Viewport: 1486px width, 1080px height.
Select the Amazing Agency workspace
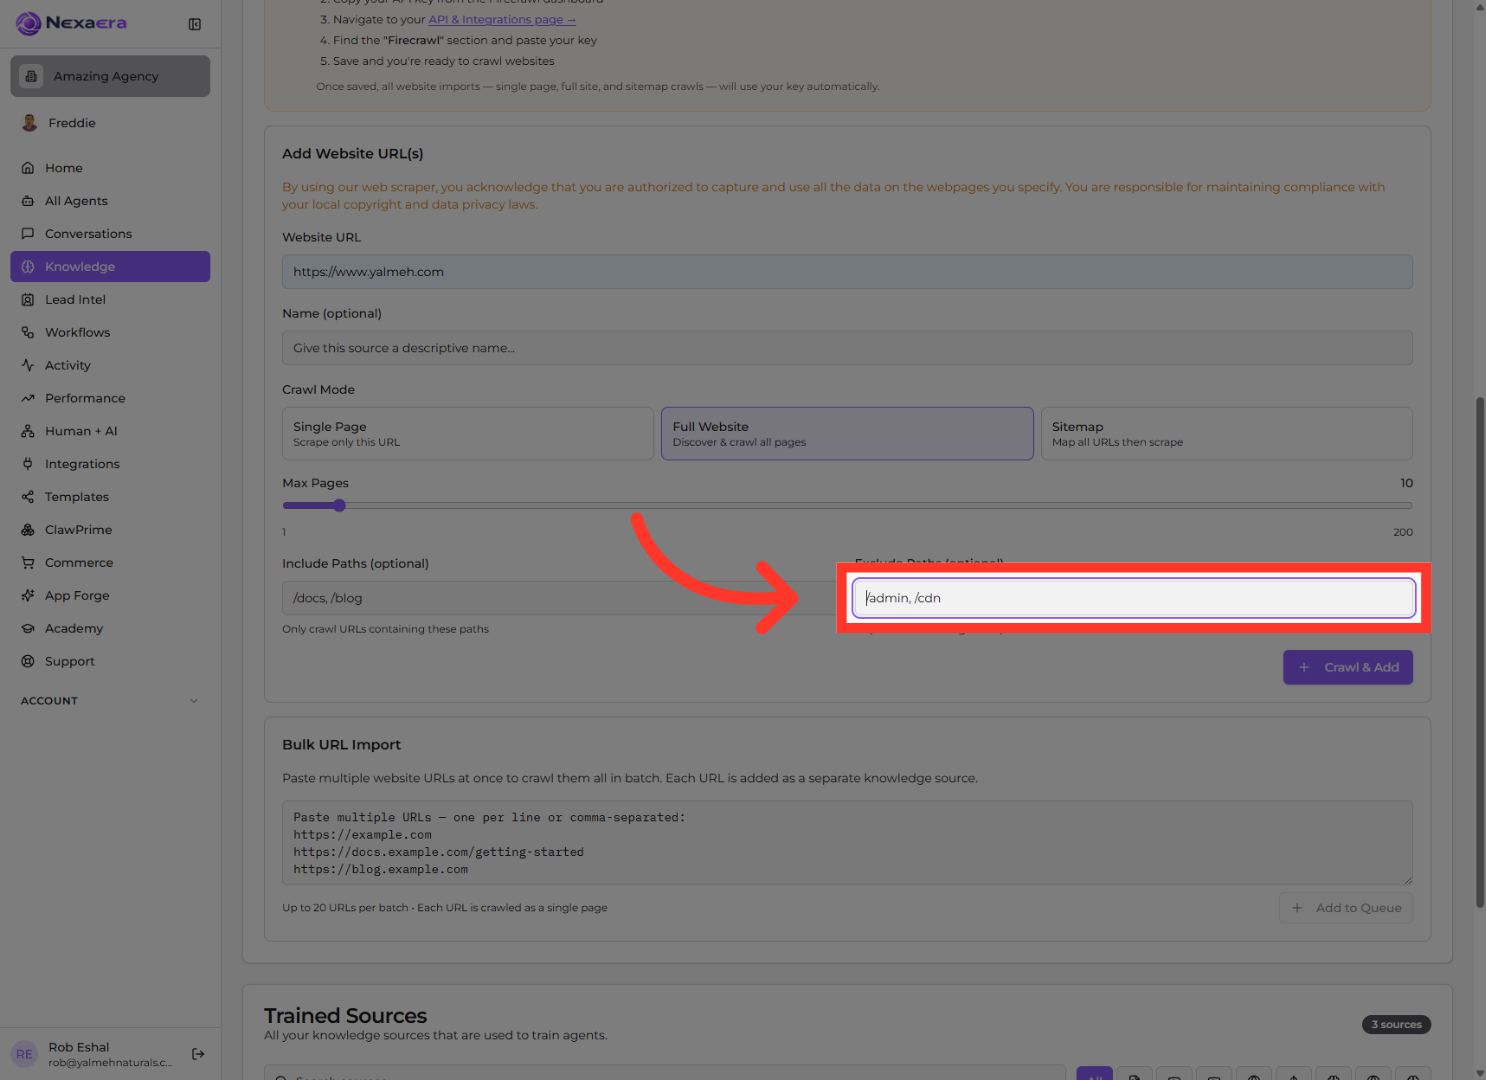[110, 76]
